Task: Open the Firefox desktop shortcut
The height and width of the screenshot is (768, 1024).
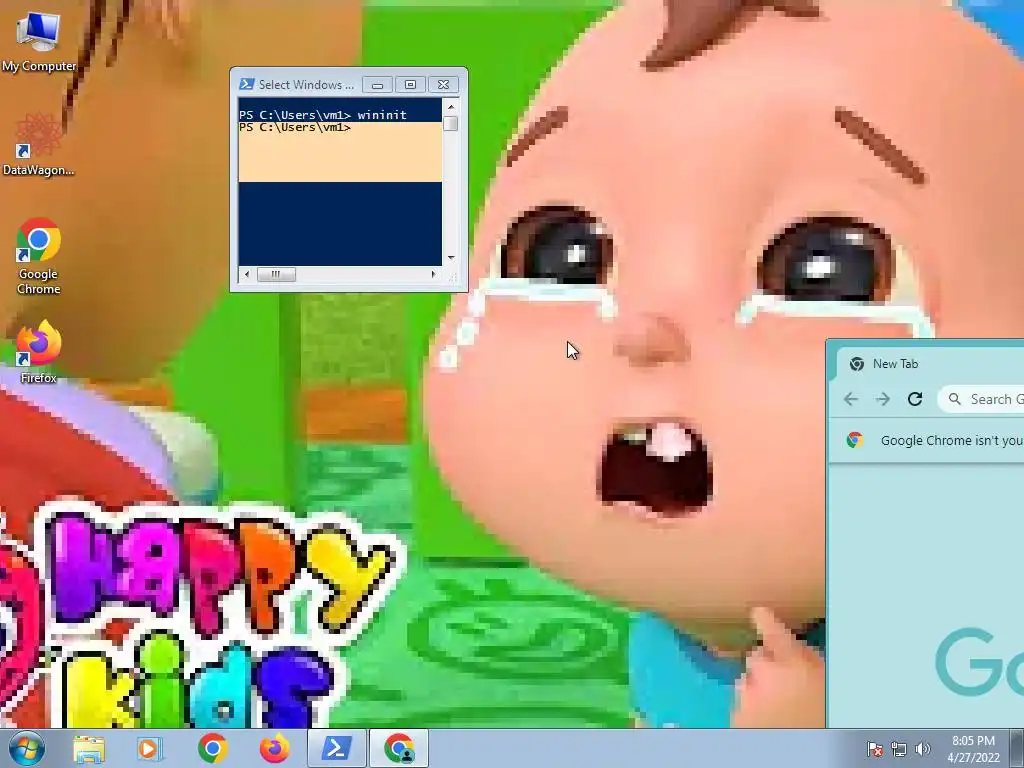Action: pos(39,351)
